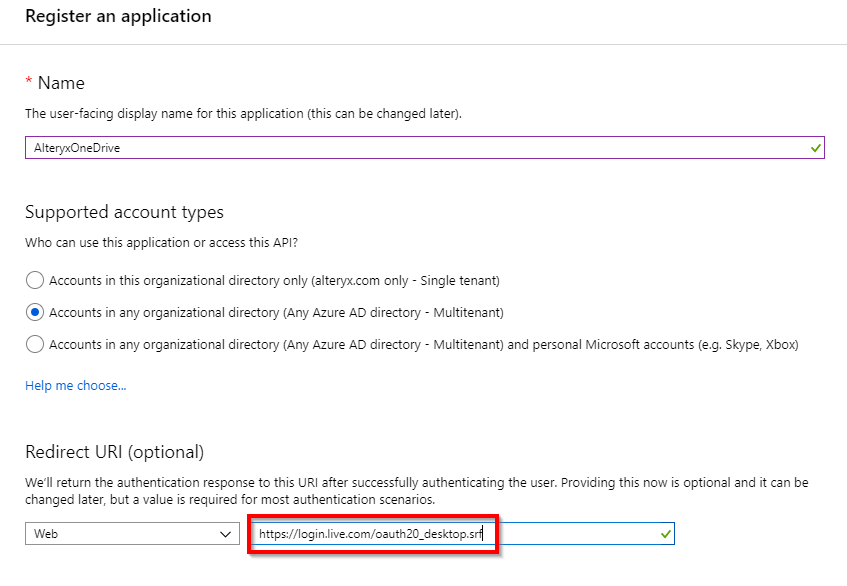Click the green validation check beside the Redirect URI

pos(664,533)
